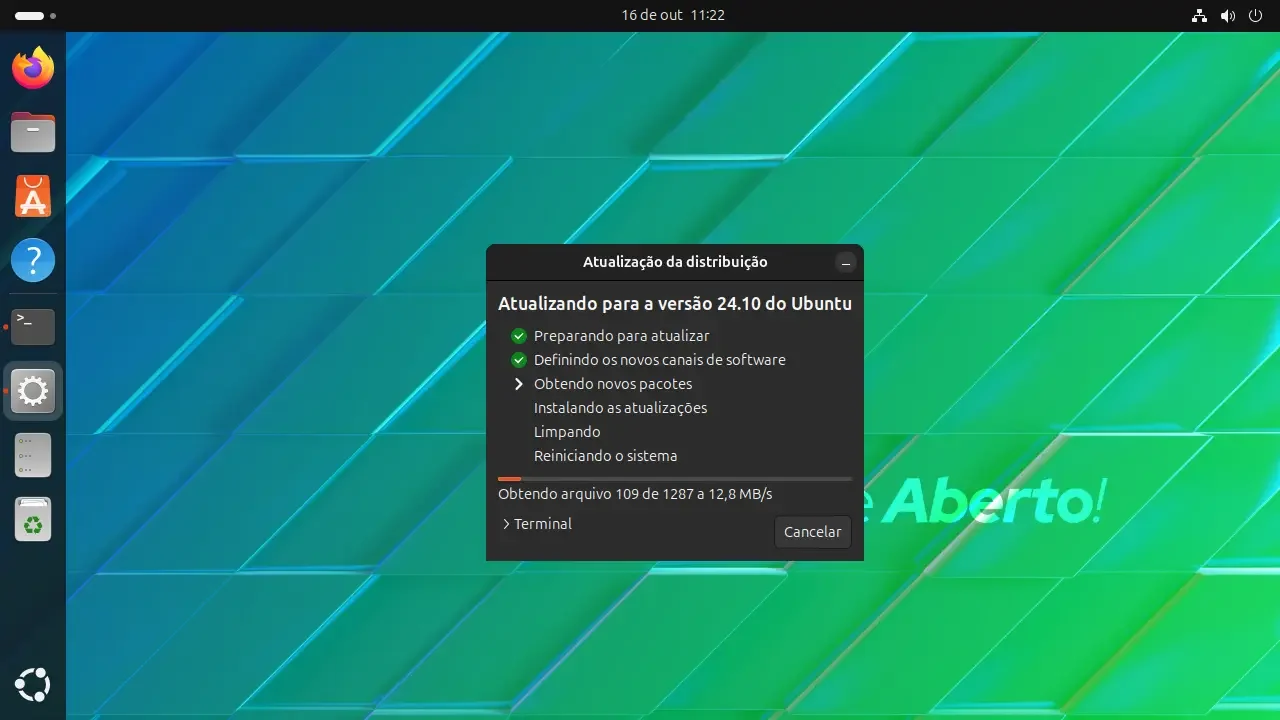Minimize the Atualização da distribuição dialog
1280x720 pixels.
846,263
